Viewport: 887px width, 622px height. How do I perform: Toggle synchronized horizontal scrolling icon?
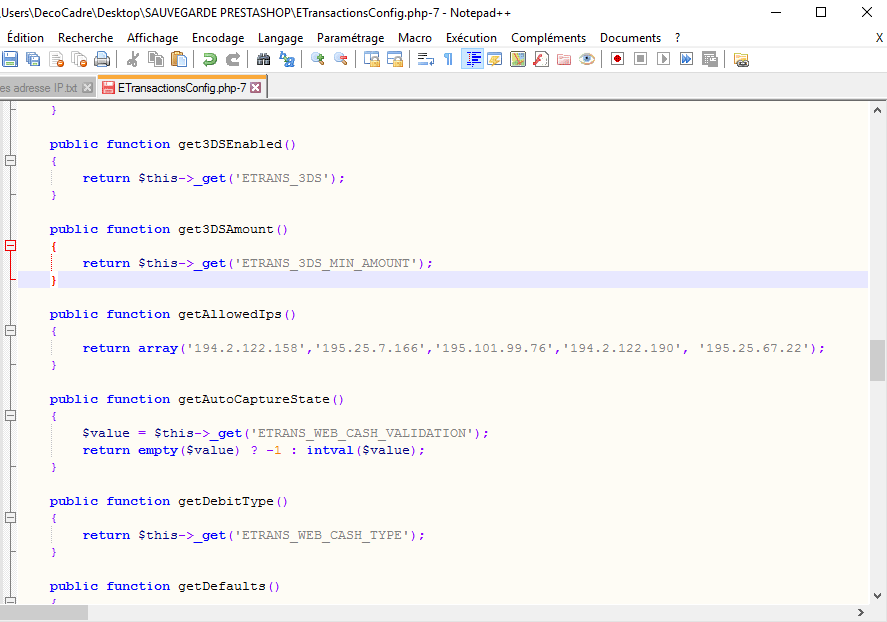tap(394, 59)
